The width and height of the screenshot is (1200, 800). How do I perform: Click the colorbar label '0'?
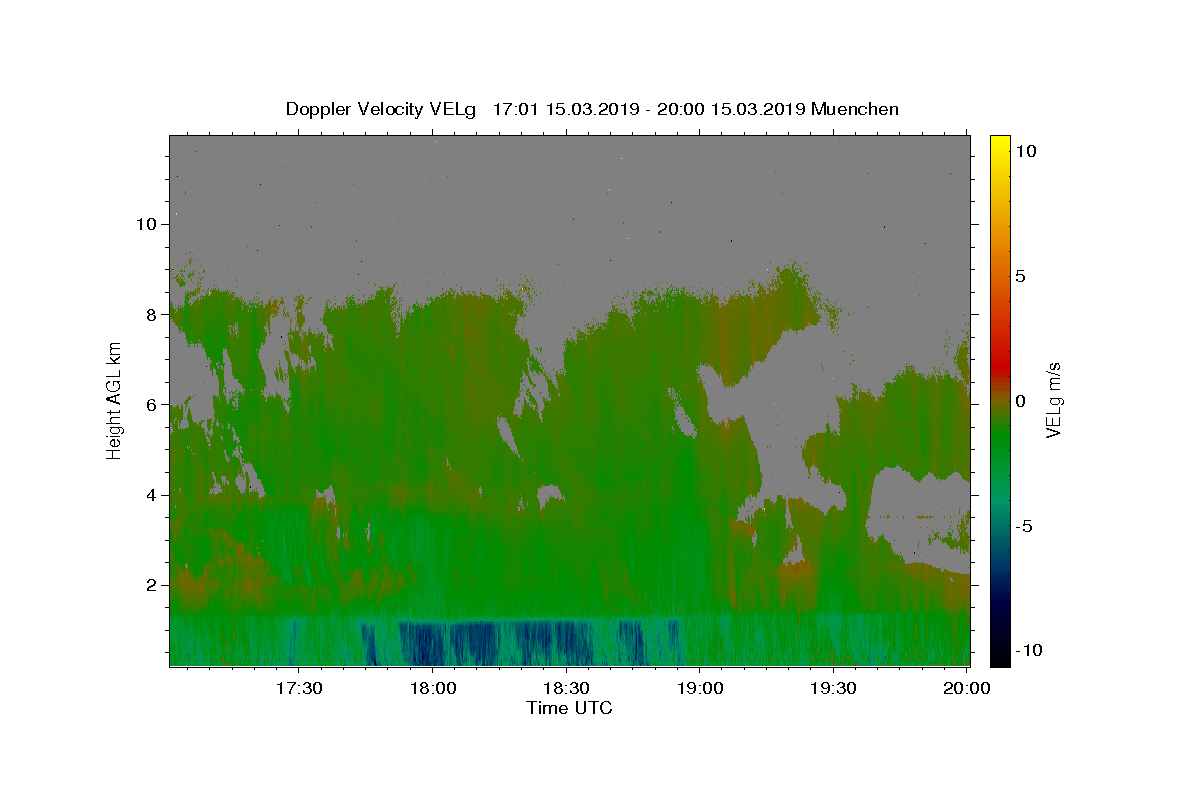[1020, 401]
